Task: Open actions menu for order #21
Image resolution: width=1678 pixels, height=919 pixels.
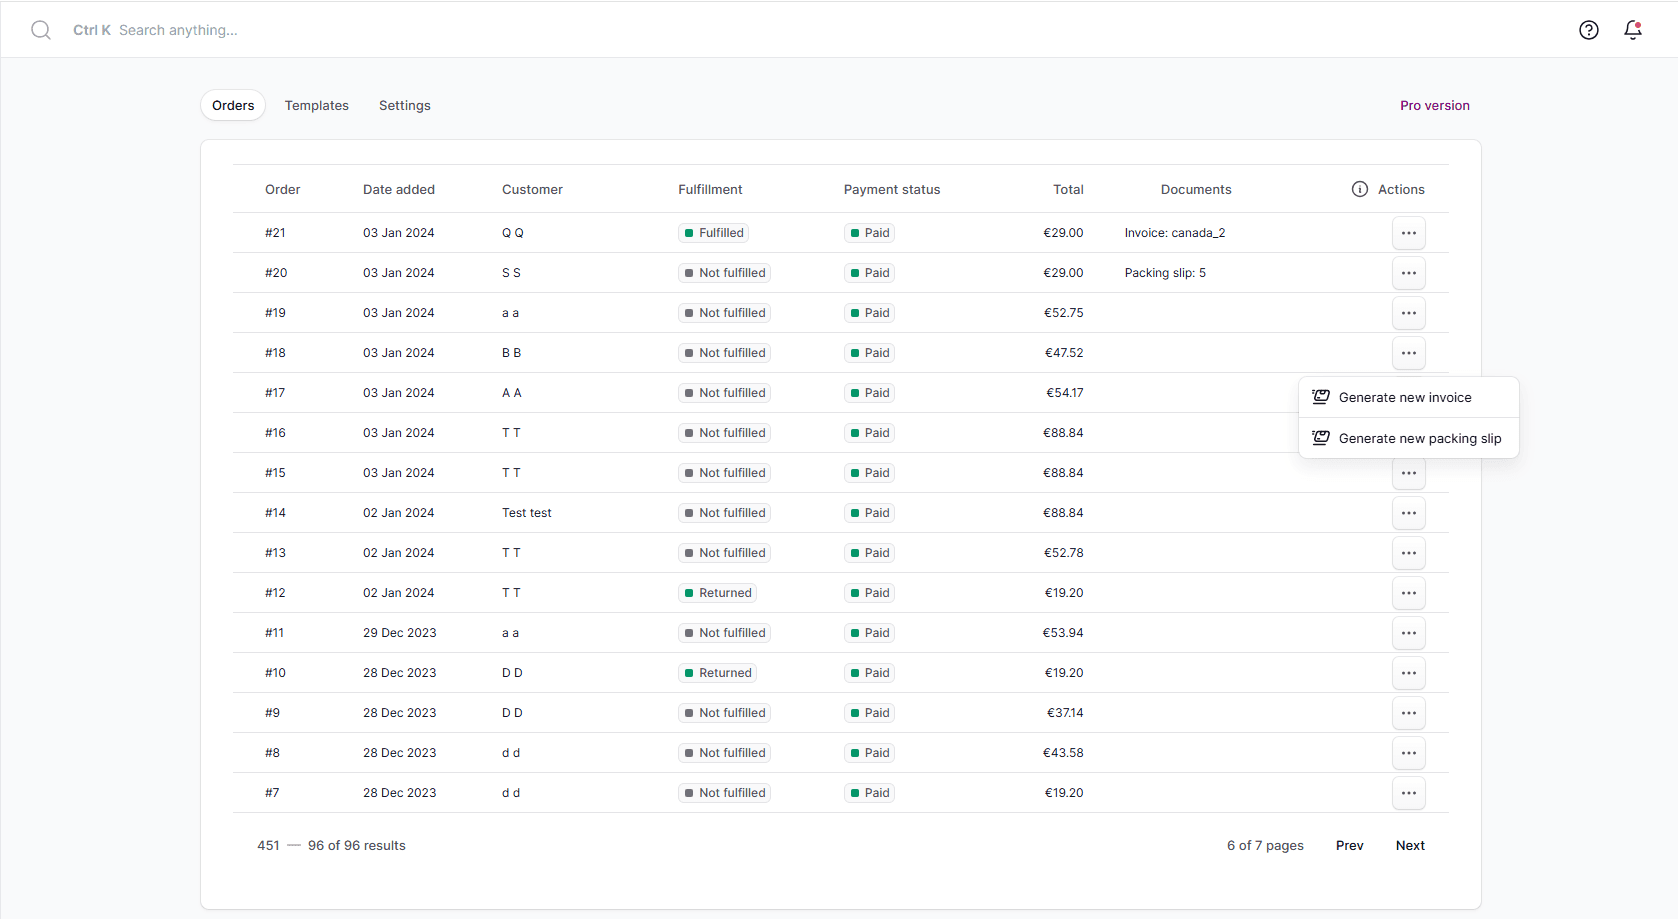Action: (1408, 233)
